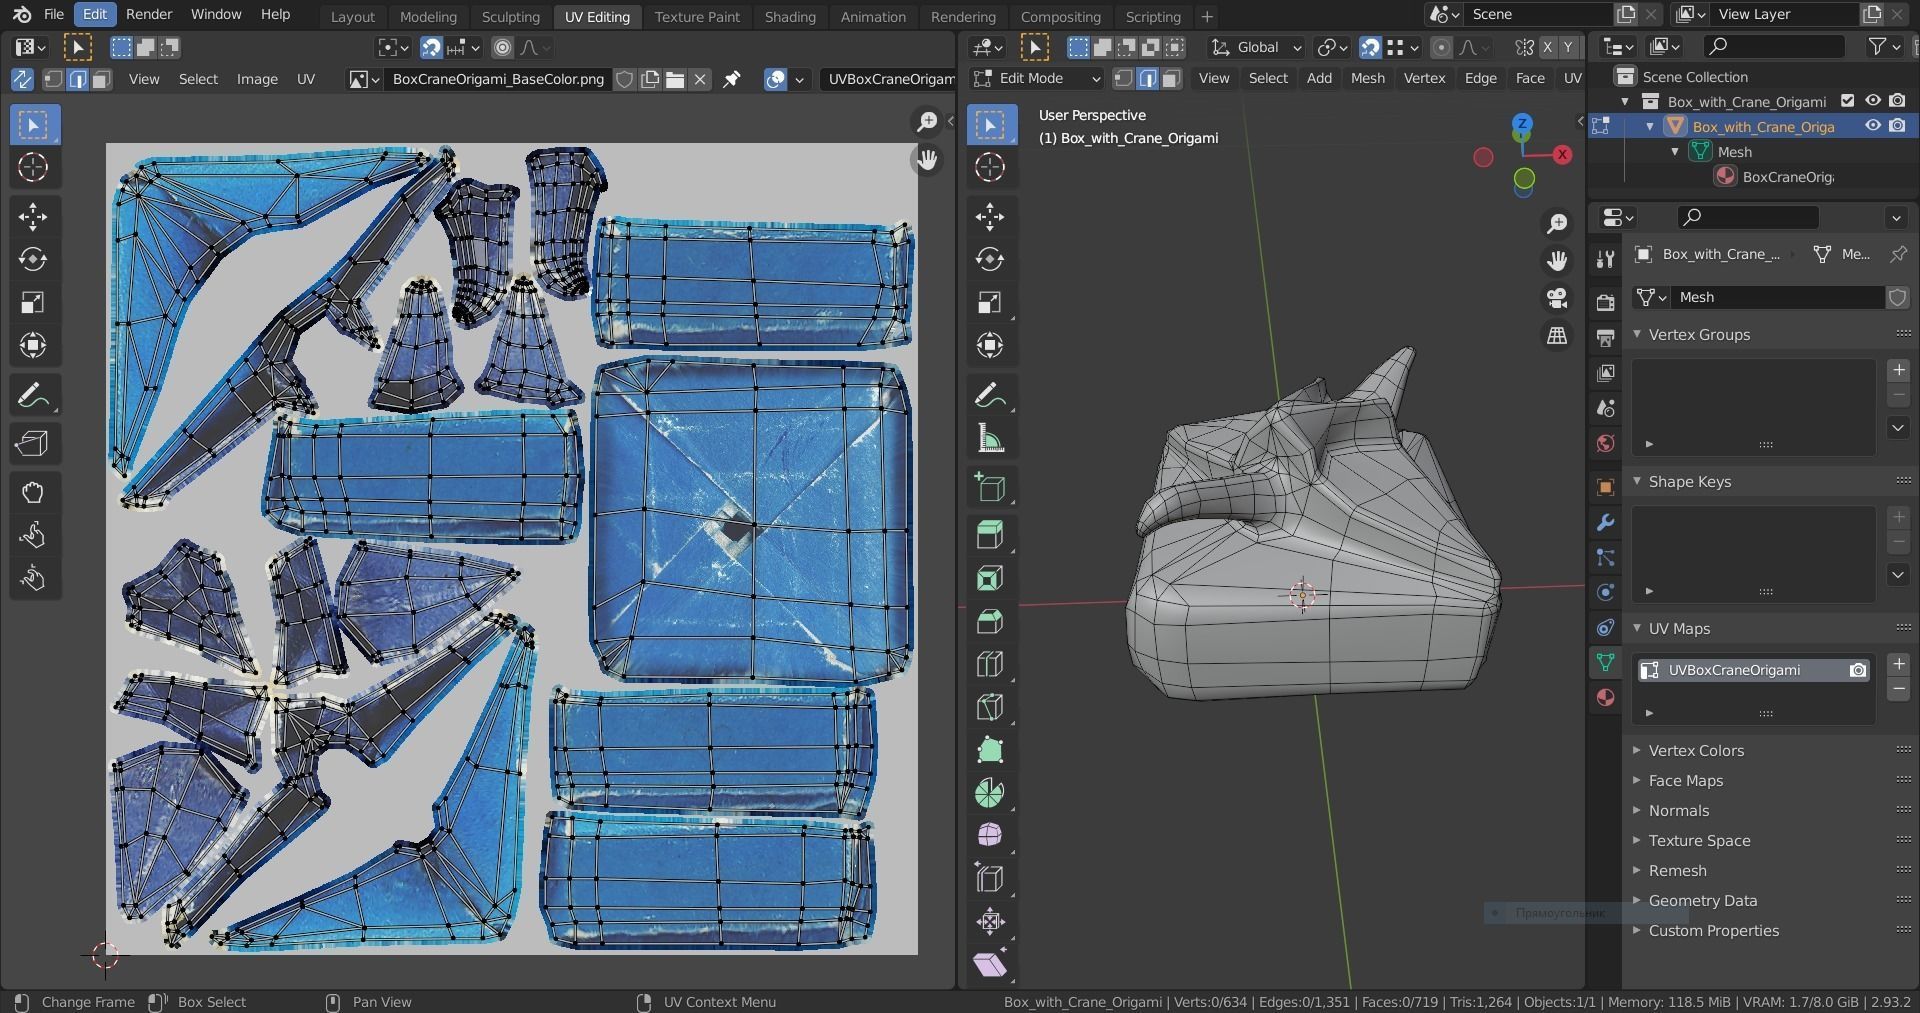Collapse UV Maps panel

tap(1637, 628)
